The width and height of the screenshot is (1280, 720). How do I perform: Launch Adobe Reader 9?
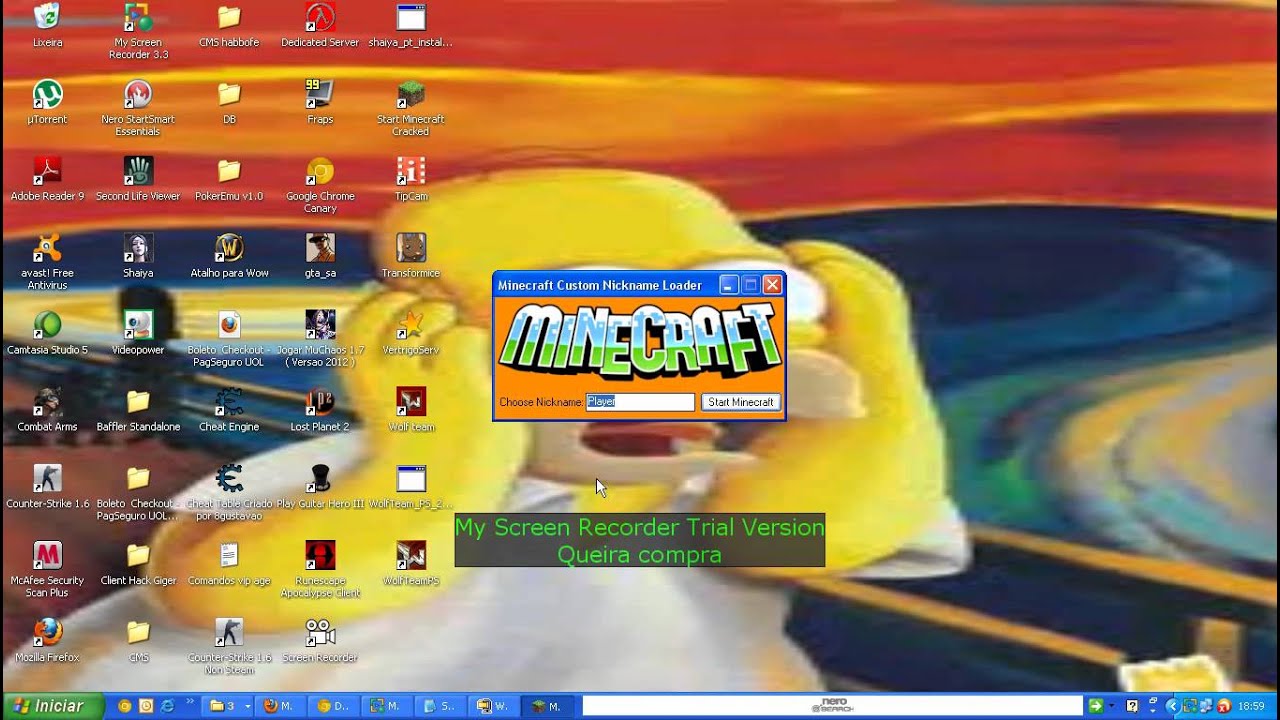click(x=47, y=180)
